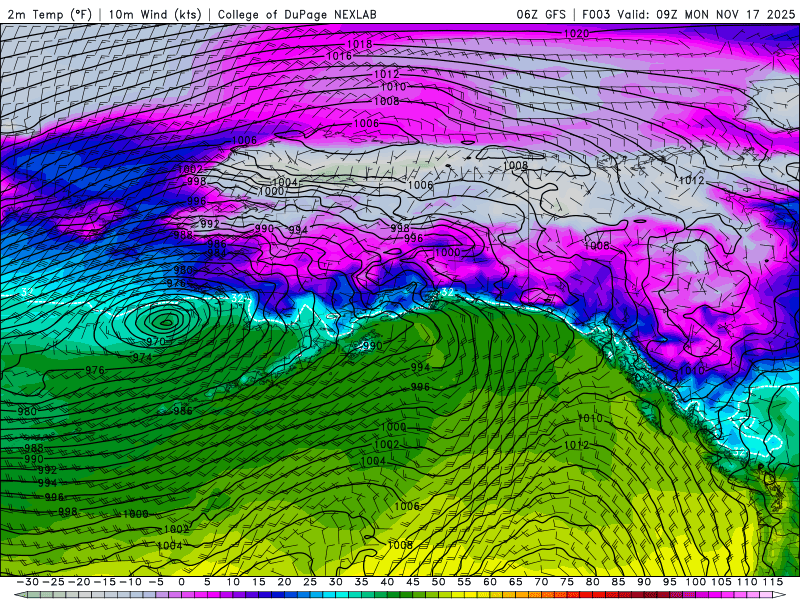The width and height of the screenshot is (800, 600).
Task: Click the -20 temperature scale label
Action: (x=79, y=582)
